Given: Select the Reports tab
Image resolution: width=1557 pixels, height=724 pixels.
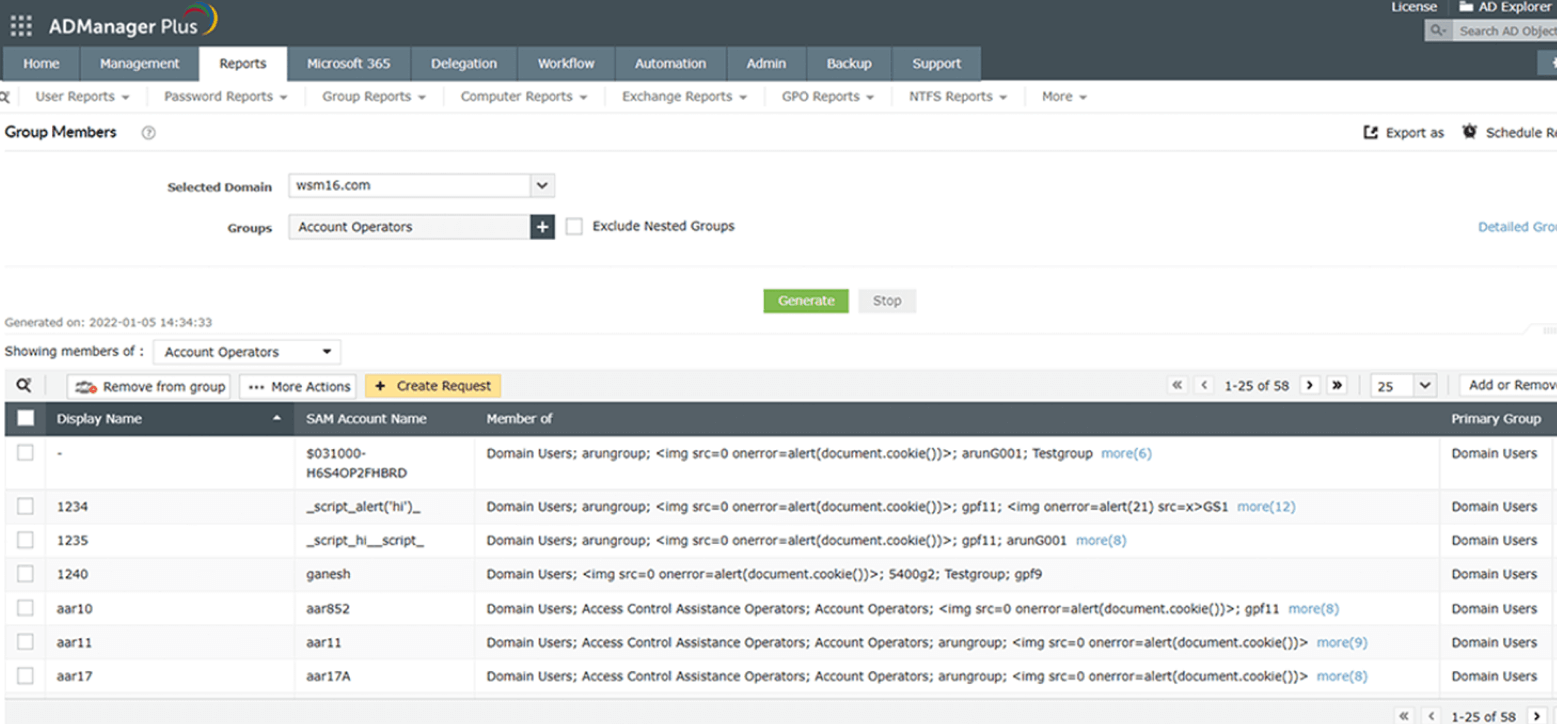Looking at the screenshot, I should coord(243,63).
